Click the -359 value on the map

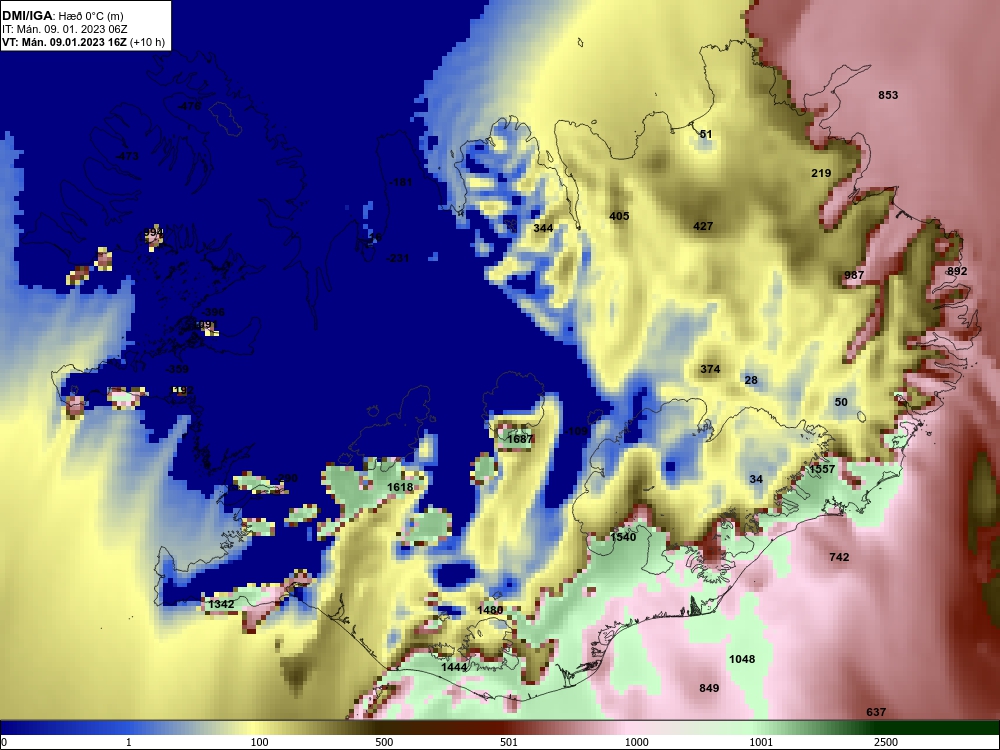pyautogui.click(x=177, y=369)
